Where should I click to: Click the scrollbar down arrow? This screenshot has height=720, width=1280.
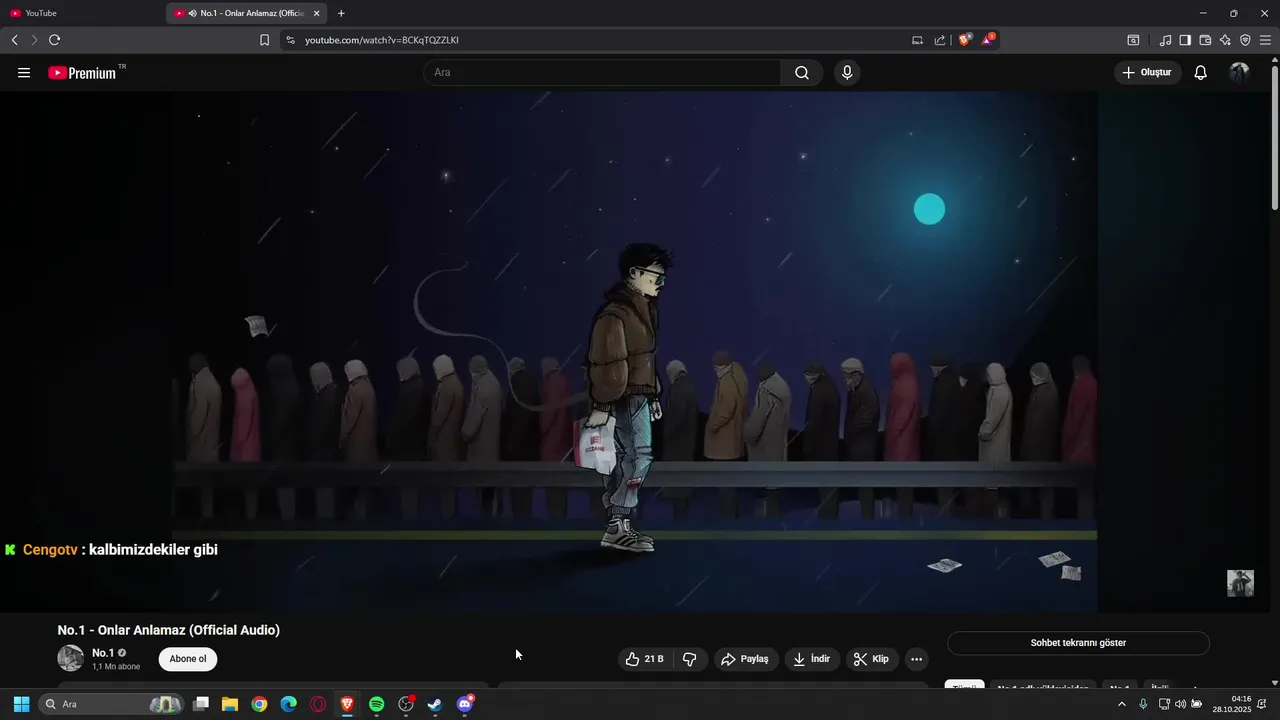click(x=1274, y=683)
